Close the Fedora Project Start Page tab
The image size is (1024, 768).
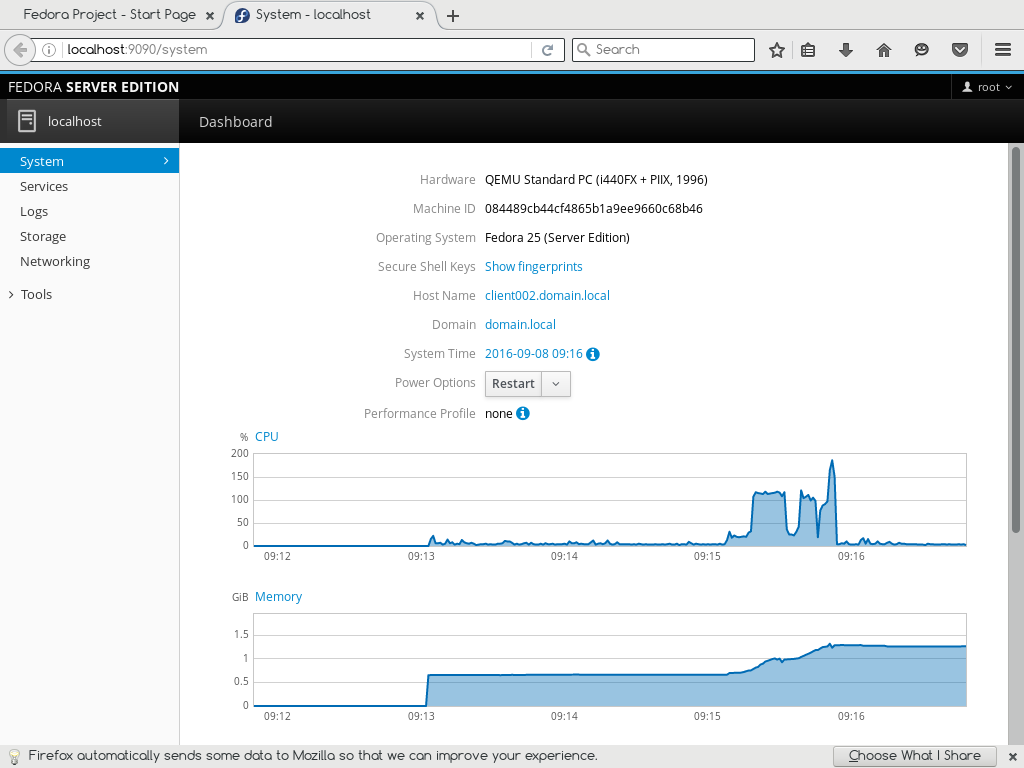(x=210, y=16)
